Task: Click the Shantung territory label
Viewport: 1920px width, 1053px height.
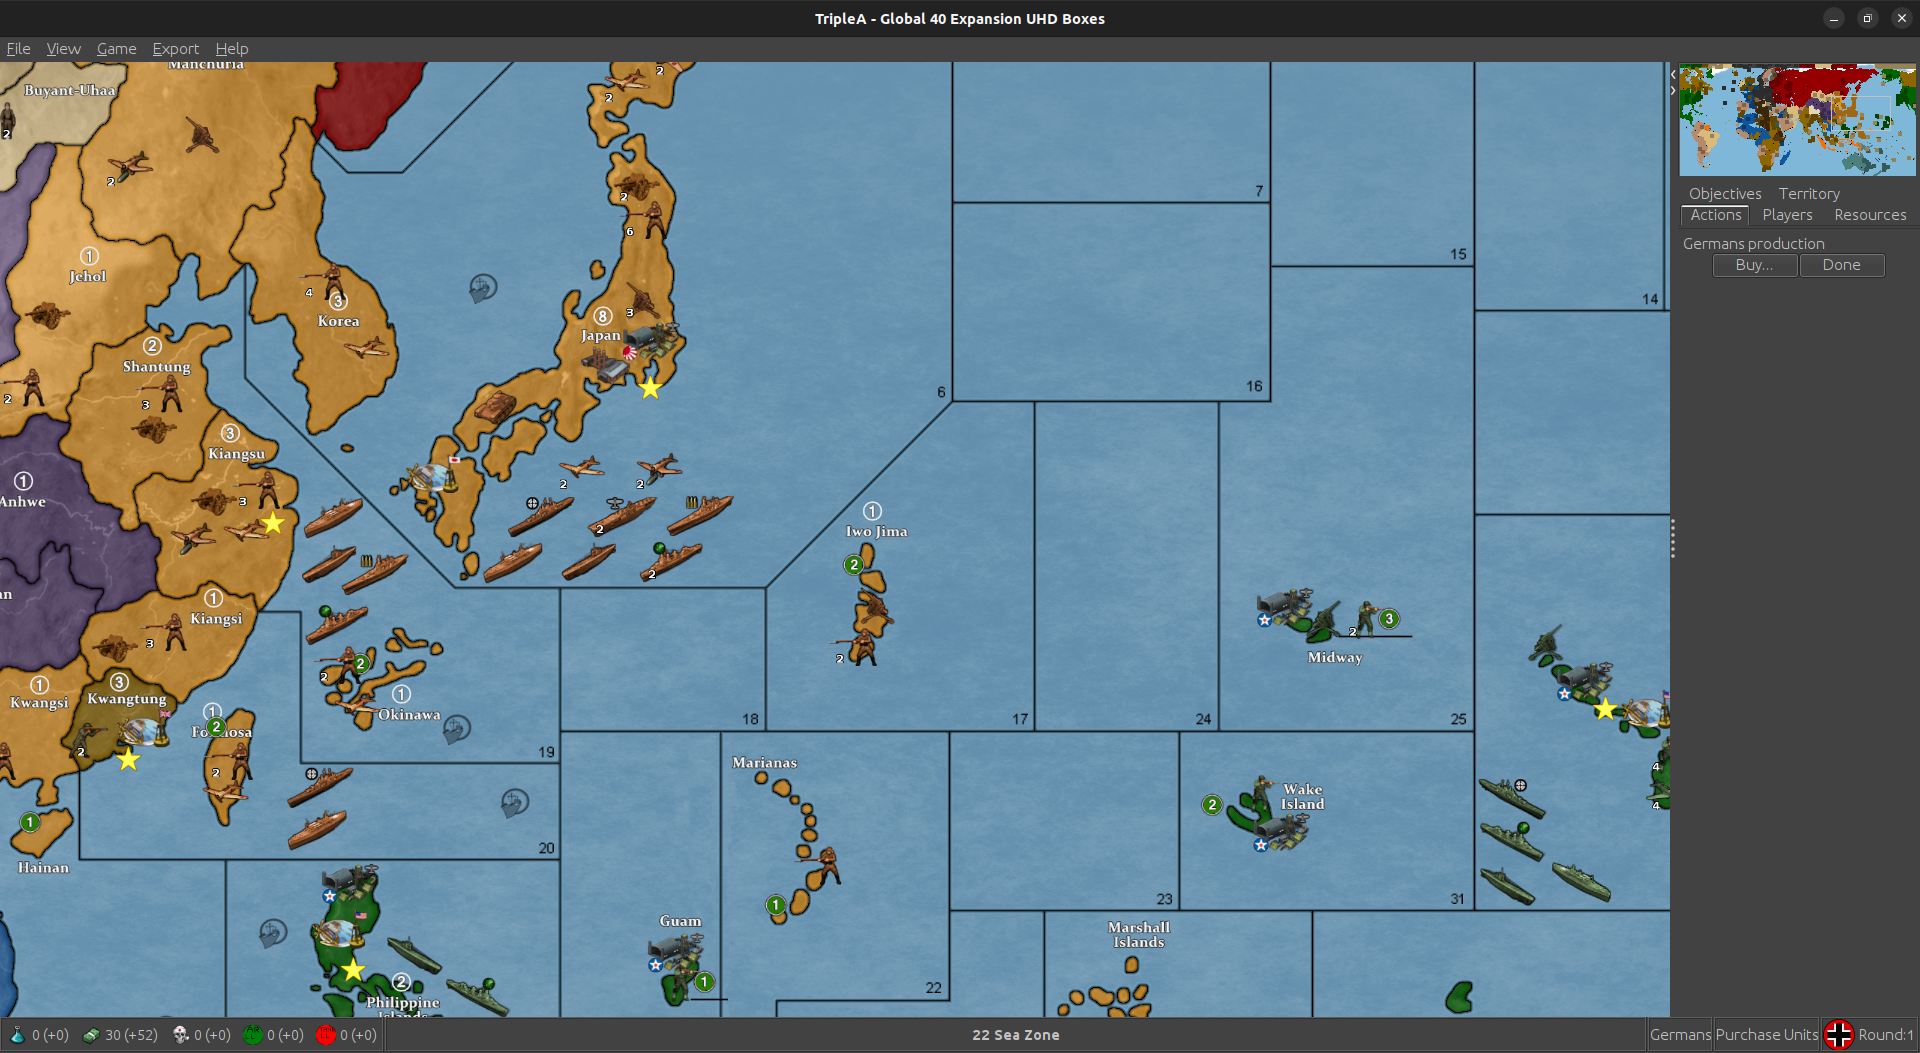Action: tap(156, 366)
